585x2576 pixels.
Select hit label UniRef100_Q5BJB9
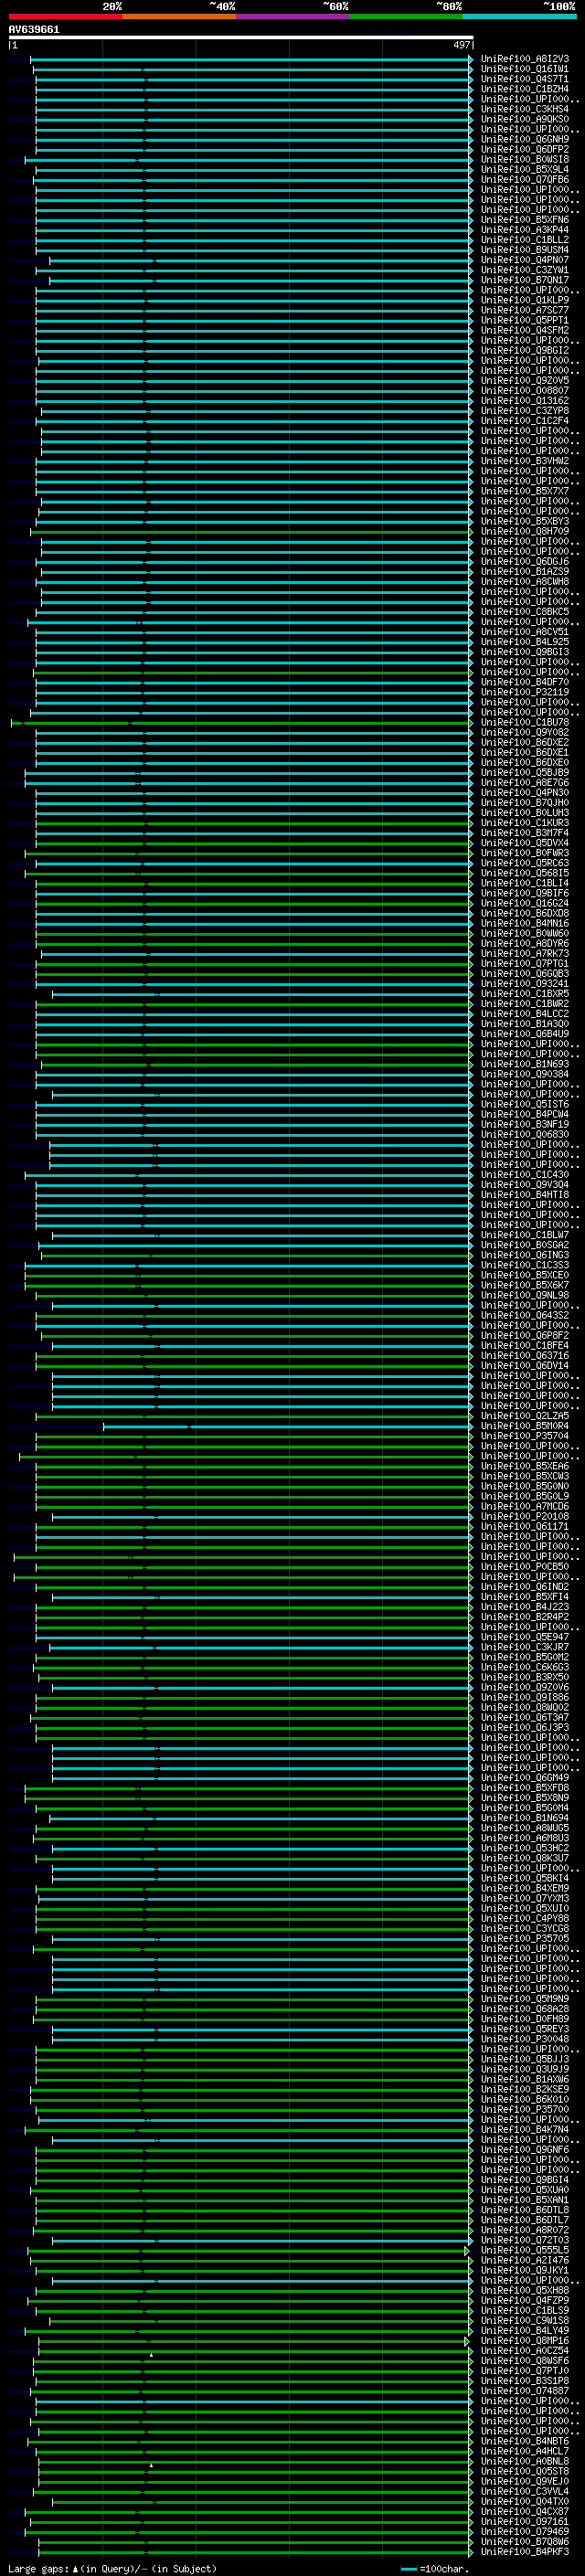(x=525, y=772)
